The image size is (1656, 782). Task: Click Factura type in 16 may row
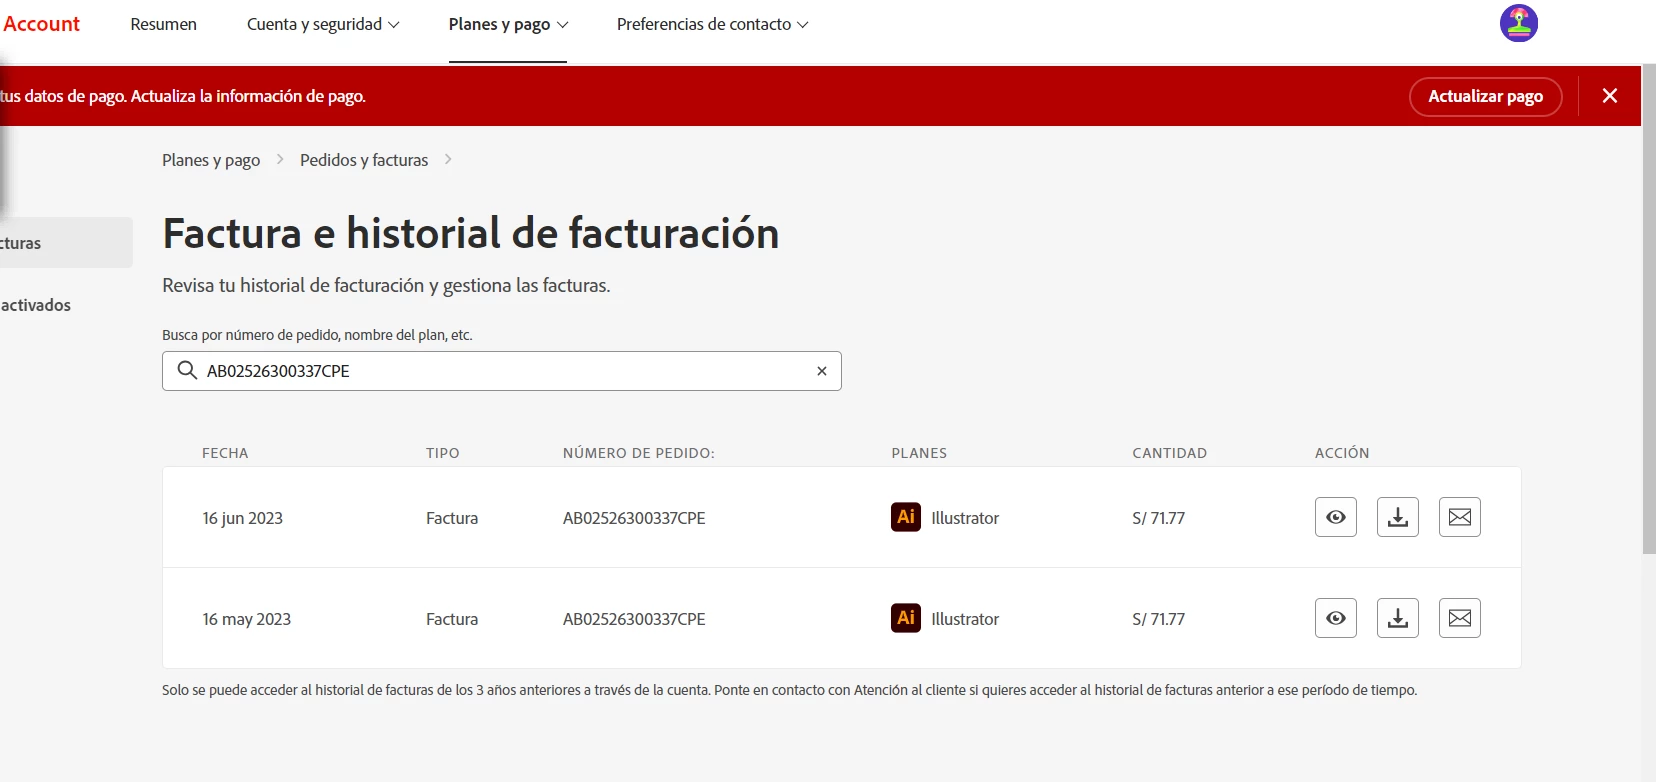tap(452, 619)
